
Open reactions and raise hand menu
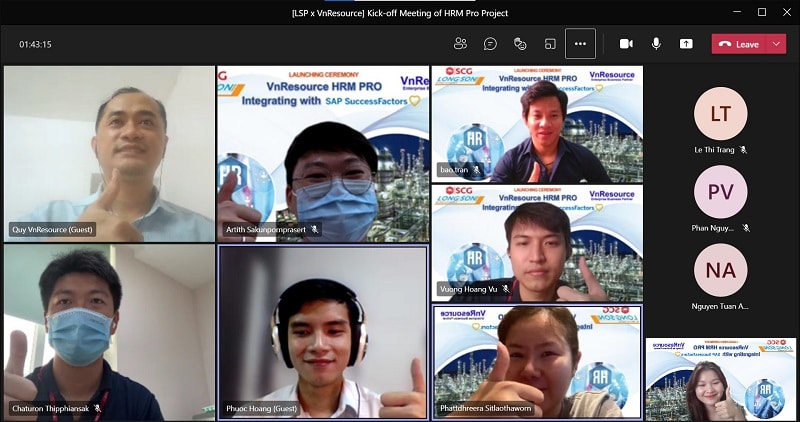tap(520, 44)
